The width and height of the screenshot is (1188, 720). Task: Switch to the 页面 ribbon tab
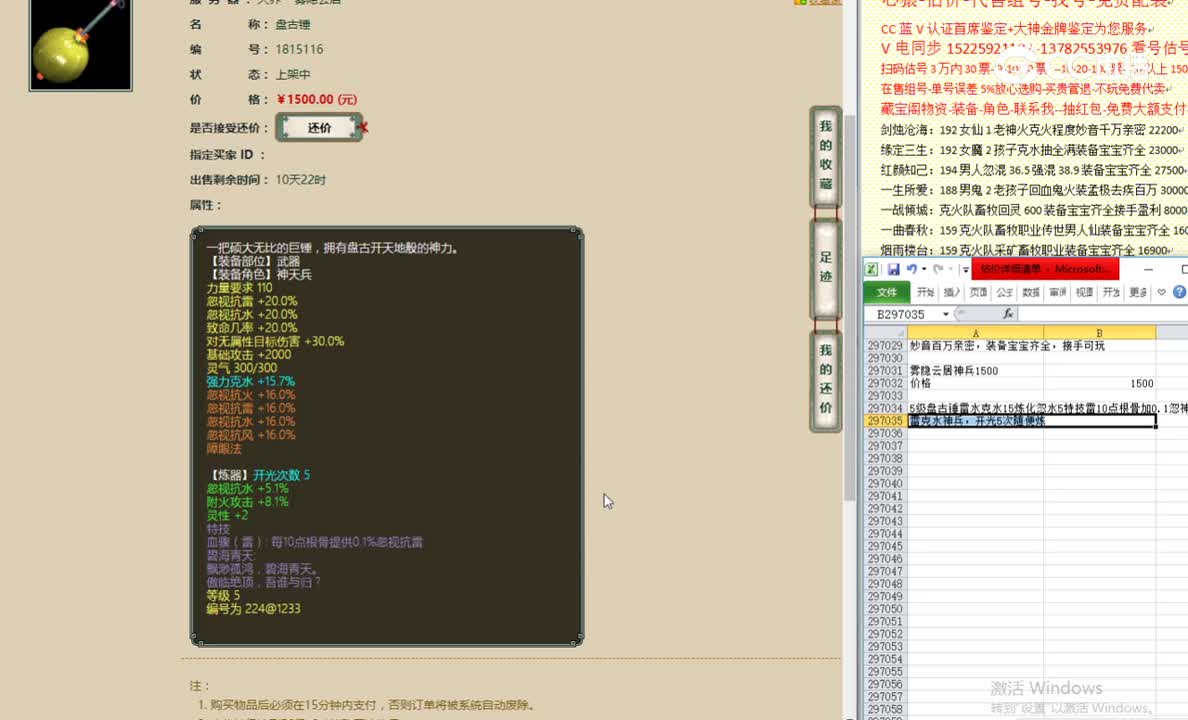tap(978, 292)
